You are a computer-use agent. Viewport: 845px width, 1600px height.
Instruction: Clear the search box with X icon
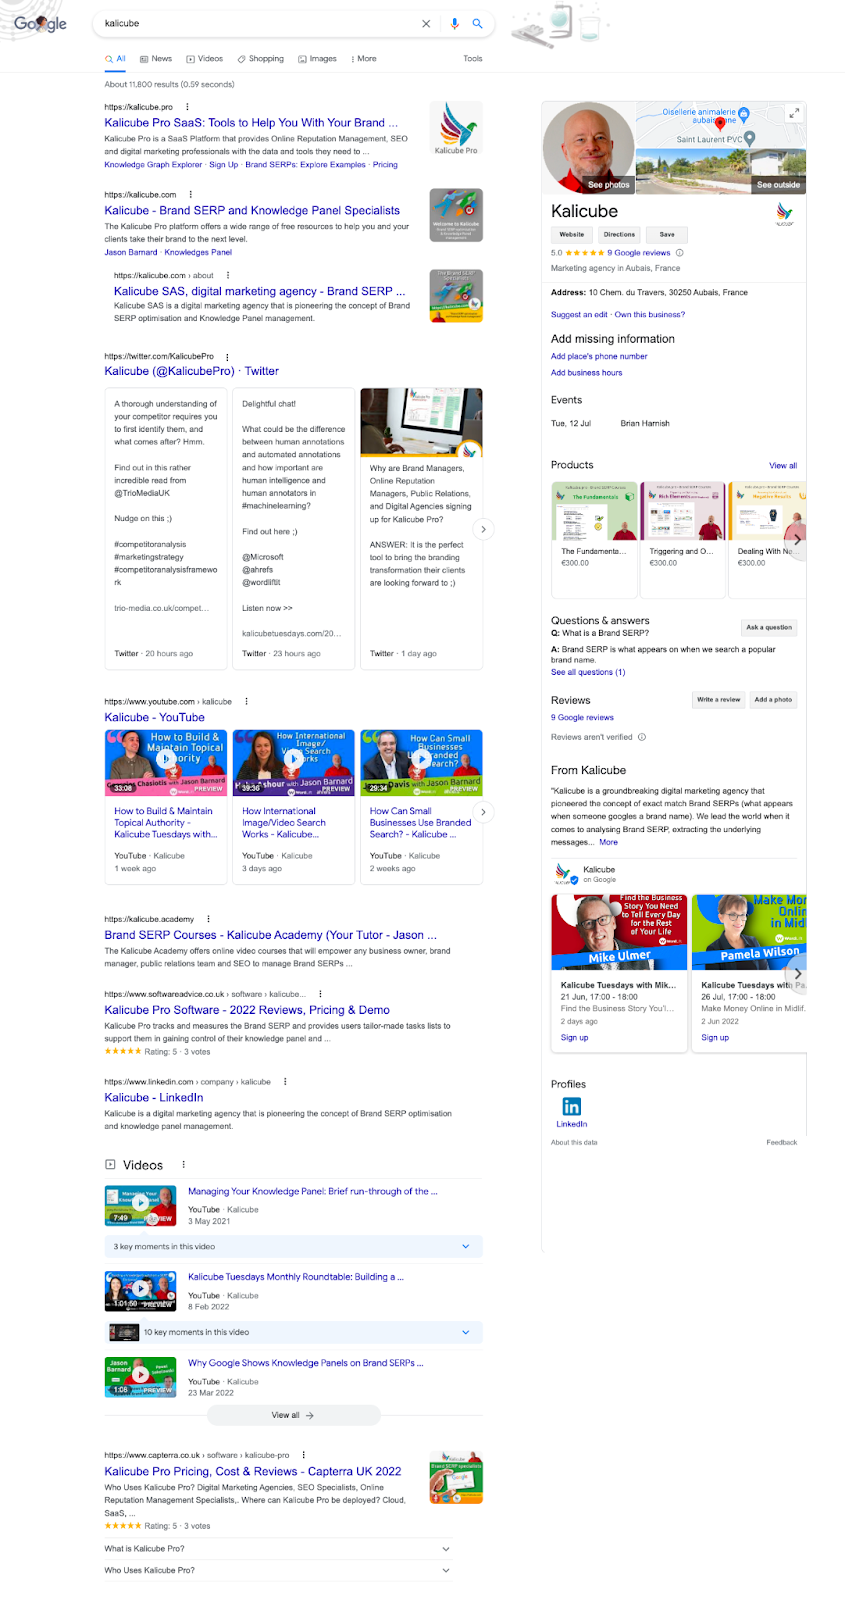tap(426, 23)
